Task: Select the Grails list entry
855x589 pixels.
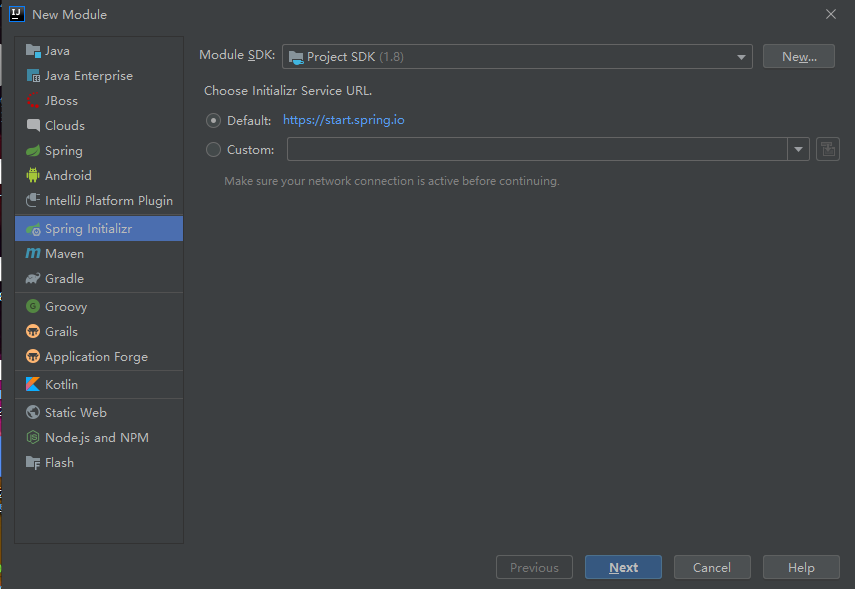Action: coord(99,332)
